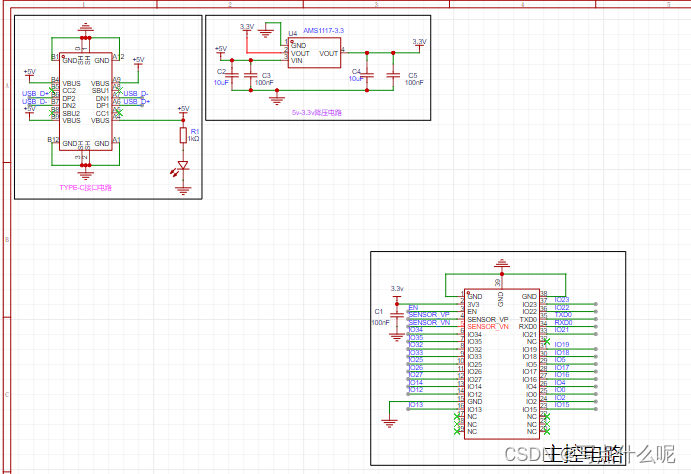
Task: Select the 1kΩ resistor value text
Action: tap(194, 138)
